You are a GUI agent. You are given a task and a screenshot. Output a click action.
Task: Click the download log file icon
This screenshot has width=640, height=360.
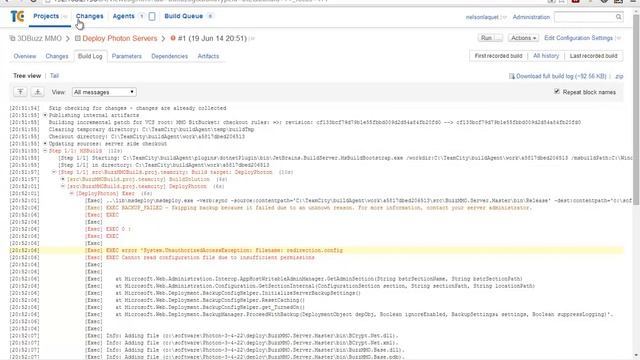[511, 76]
